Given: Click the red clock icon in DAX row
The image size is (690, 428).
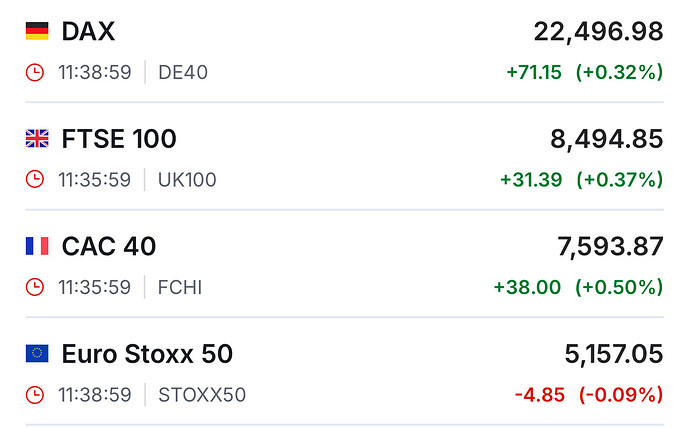Looking at the screenshot, I should [35, 72].
